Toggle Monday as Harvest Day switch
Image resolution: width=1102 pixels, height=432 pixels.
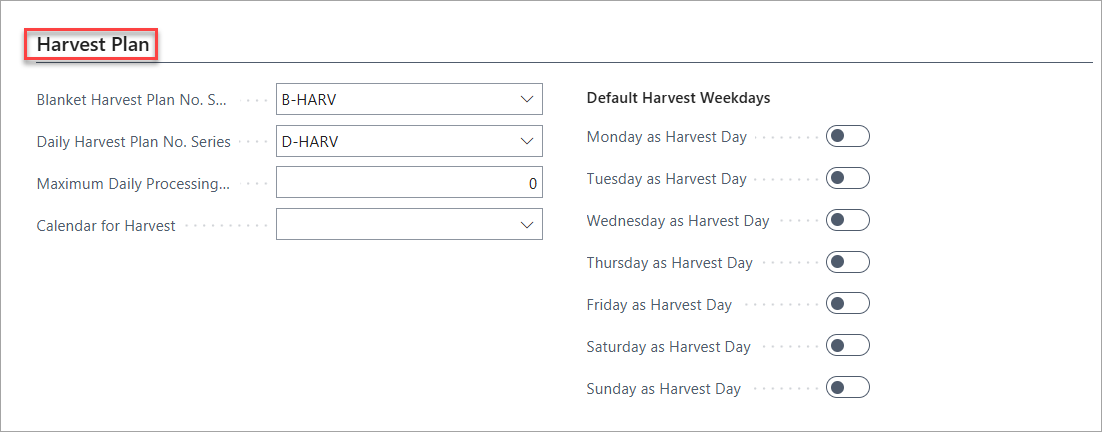(848, 136)
